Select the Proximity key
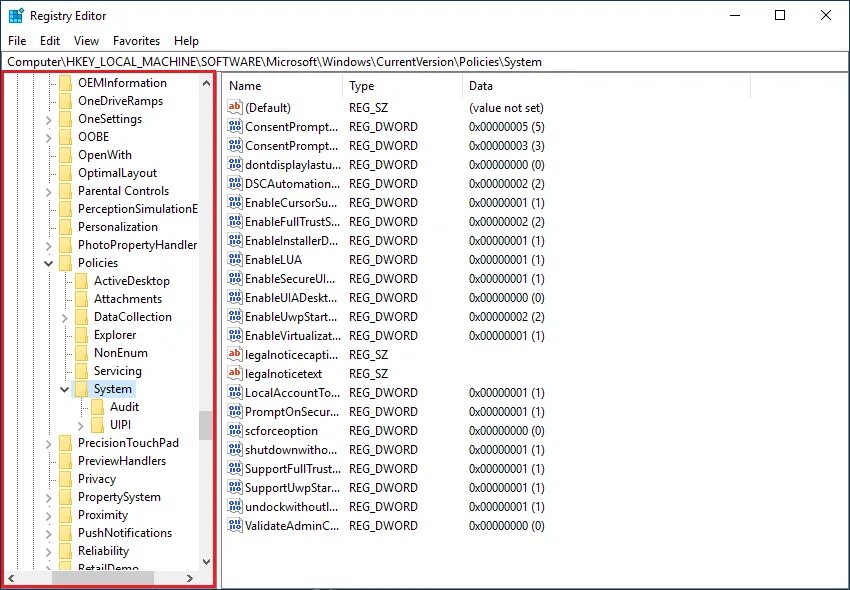The height and width of the screenshot is (590, 850). pyautogui.click(x=103, y=515)
